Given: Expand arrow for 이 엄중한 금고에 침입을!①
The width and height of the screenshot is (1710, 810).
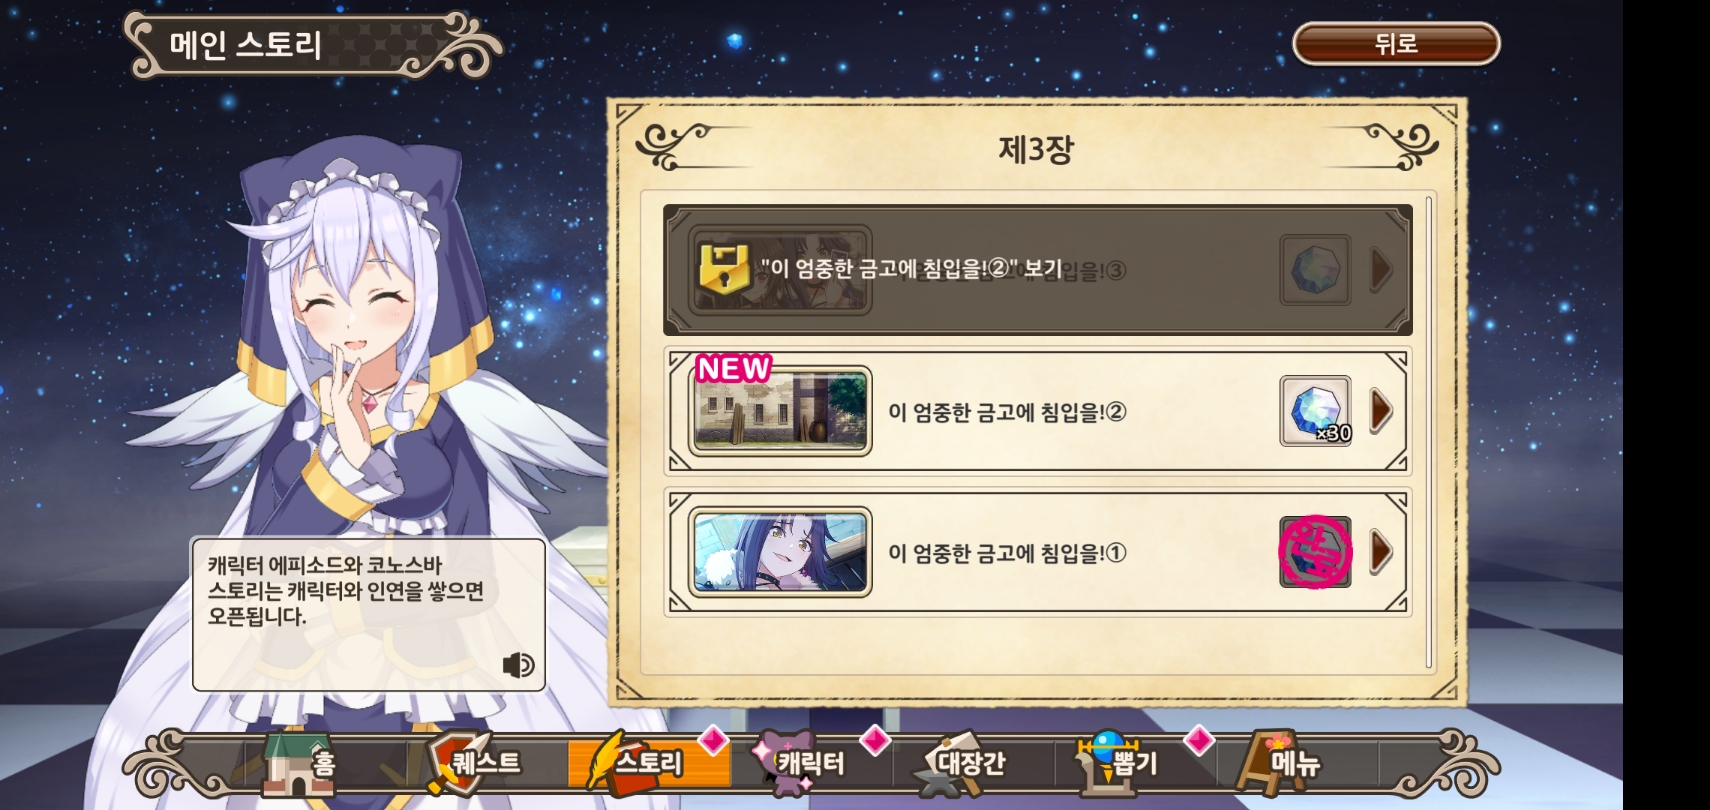Looking at the screenshot, I should (1381, 552).
